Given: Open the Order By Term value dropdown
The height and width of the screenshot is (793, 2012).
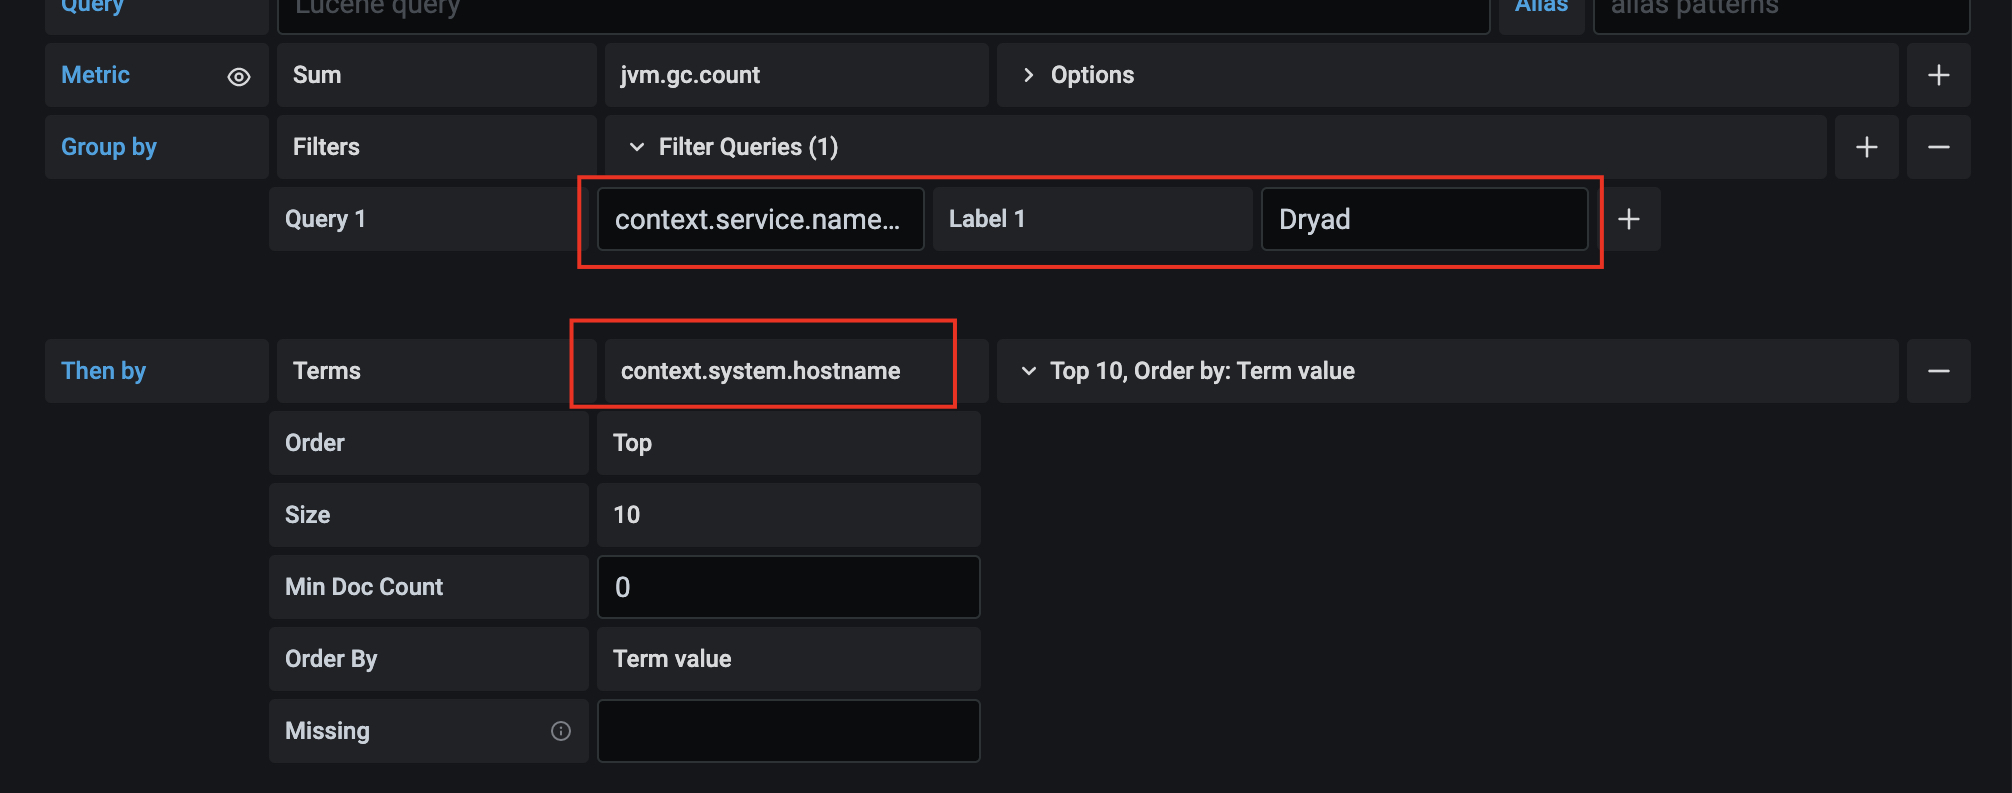Looking at the screenshot, I should click(788, 659).
